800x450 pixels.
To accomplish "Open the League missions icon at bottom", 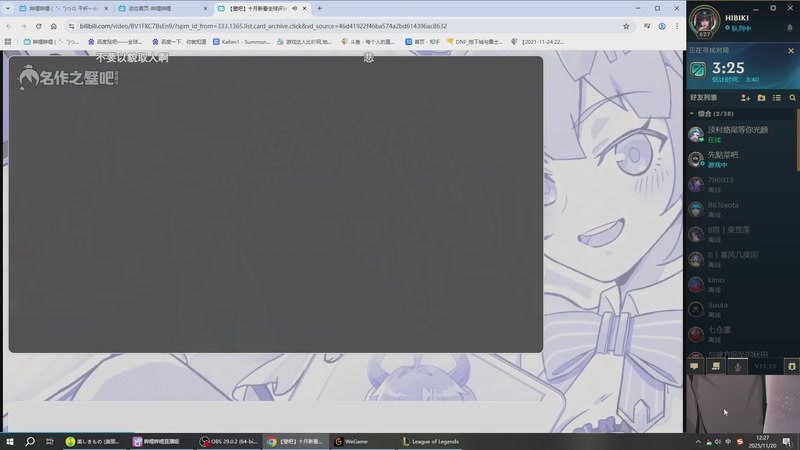I will (x=716, y=366).
